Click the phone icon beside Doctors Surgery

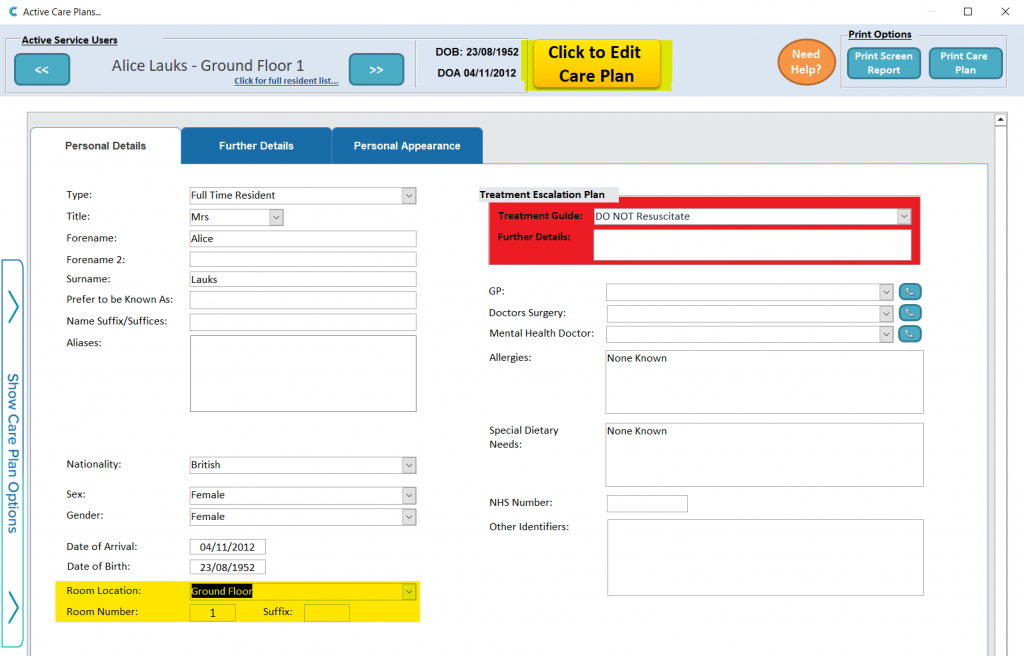pos(909,313)
